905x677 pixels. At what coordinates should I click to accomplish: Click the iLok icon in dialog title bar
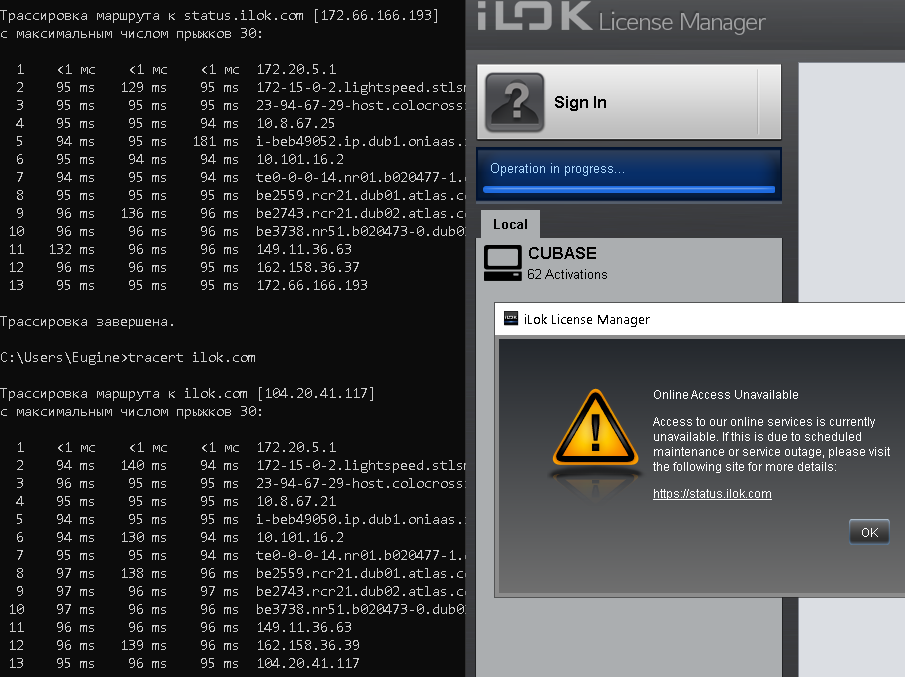coord(511,319)
